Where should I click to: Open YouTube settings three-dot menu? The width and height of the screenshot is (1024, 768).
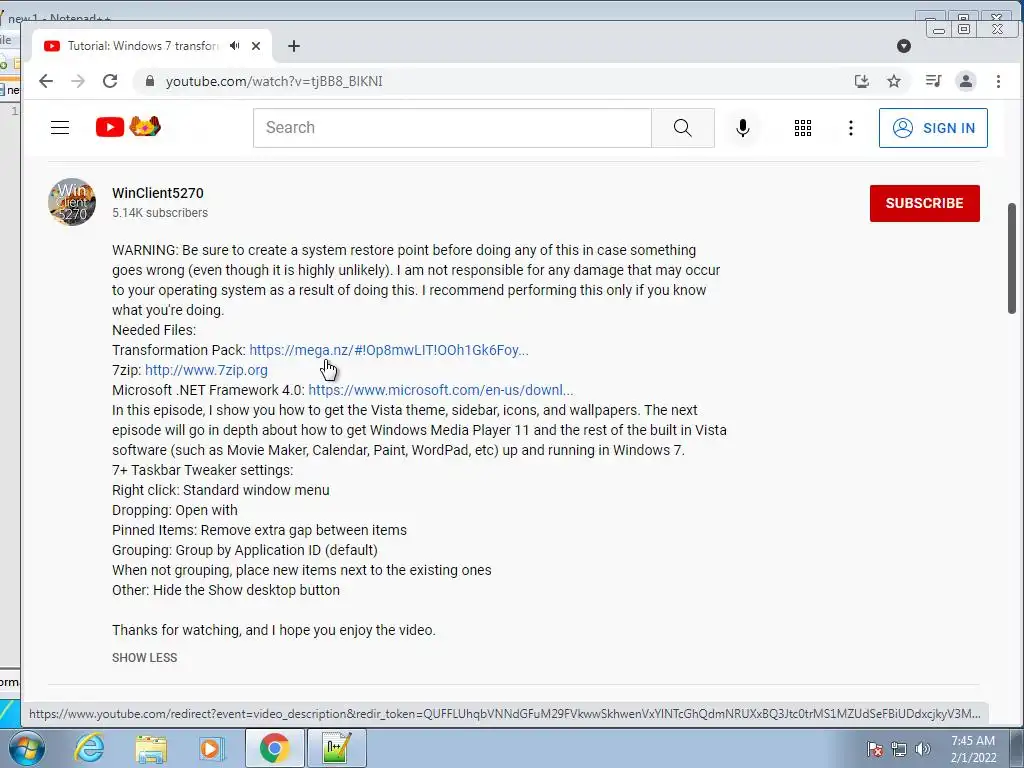pos(850,128)
